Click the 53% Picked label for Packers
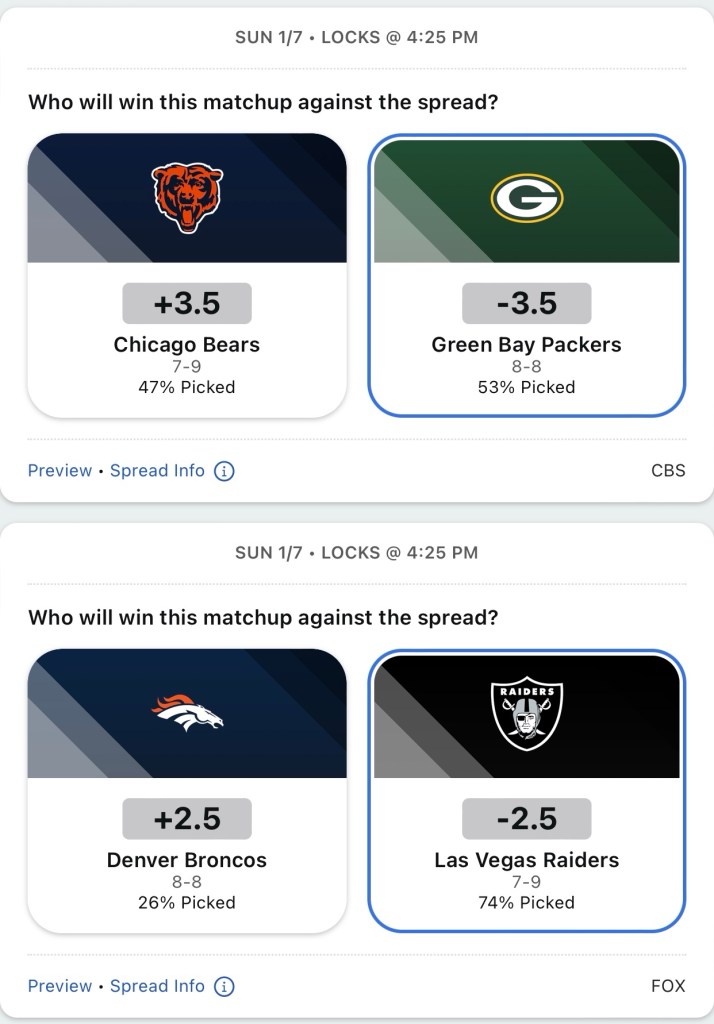714x1024 pixels. click(x=527, y=387)
